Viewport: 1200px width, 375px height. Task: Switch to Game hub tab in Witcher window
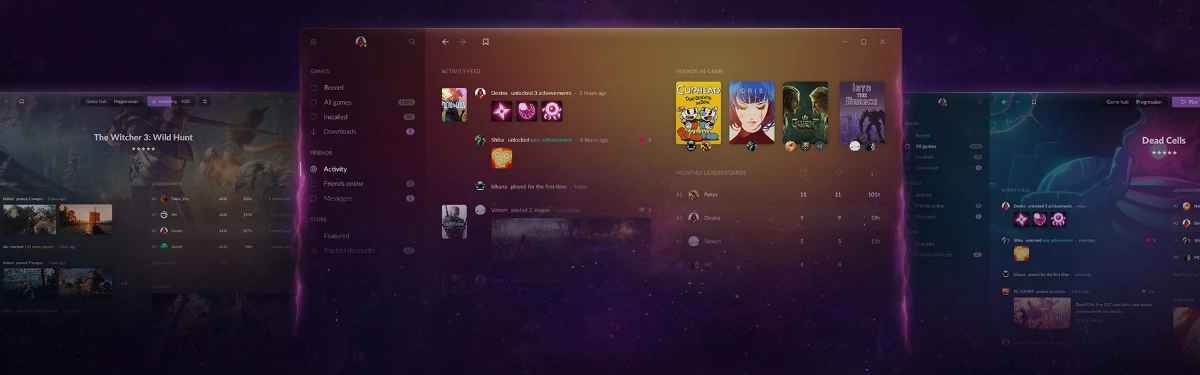(96, 101)
